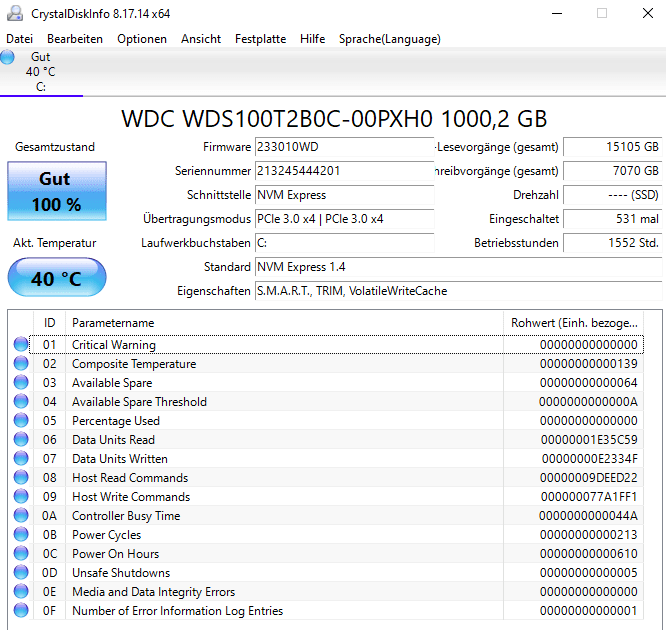Click the Drehzahl value ---- (SSD)

612,195
